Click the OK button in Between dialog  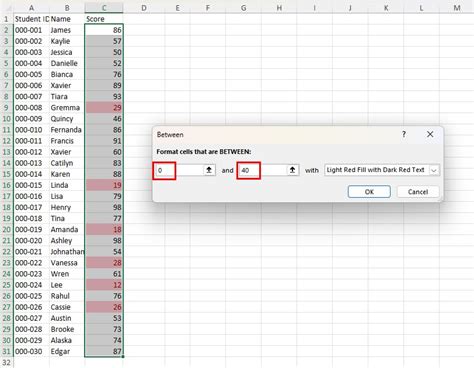click(369, 192)
